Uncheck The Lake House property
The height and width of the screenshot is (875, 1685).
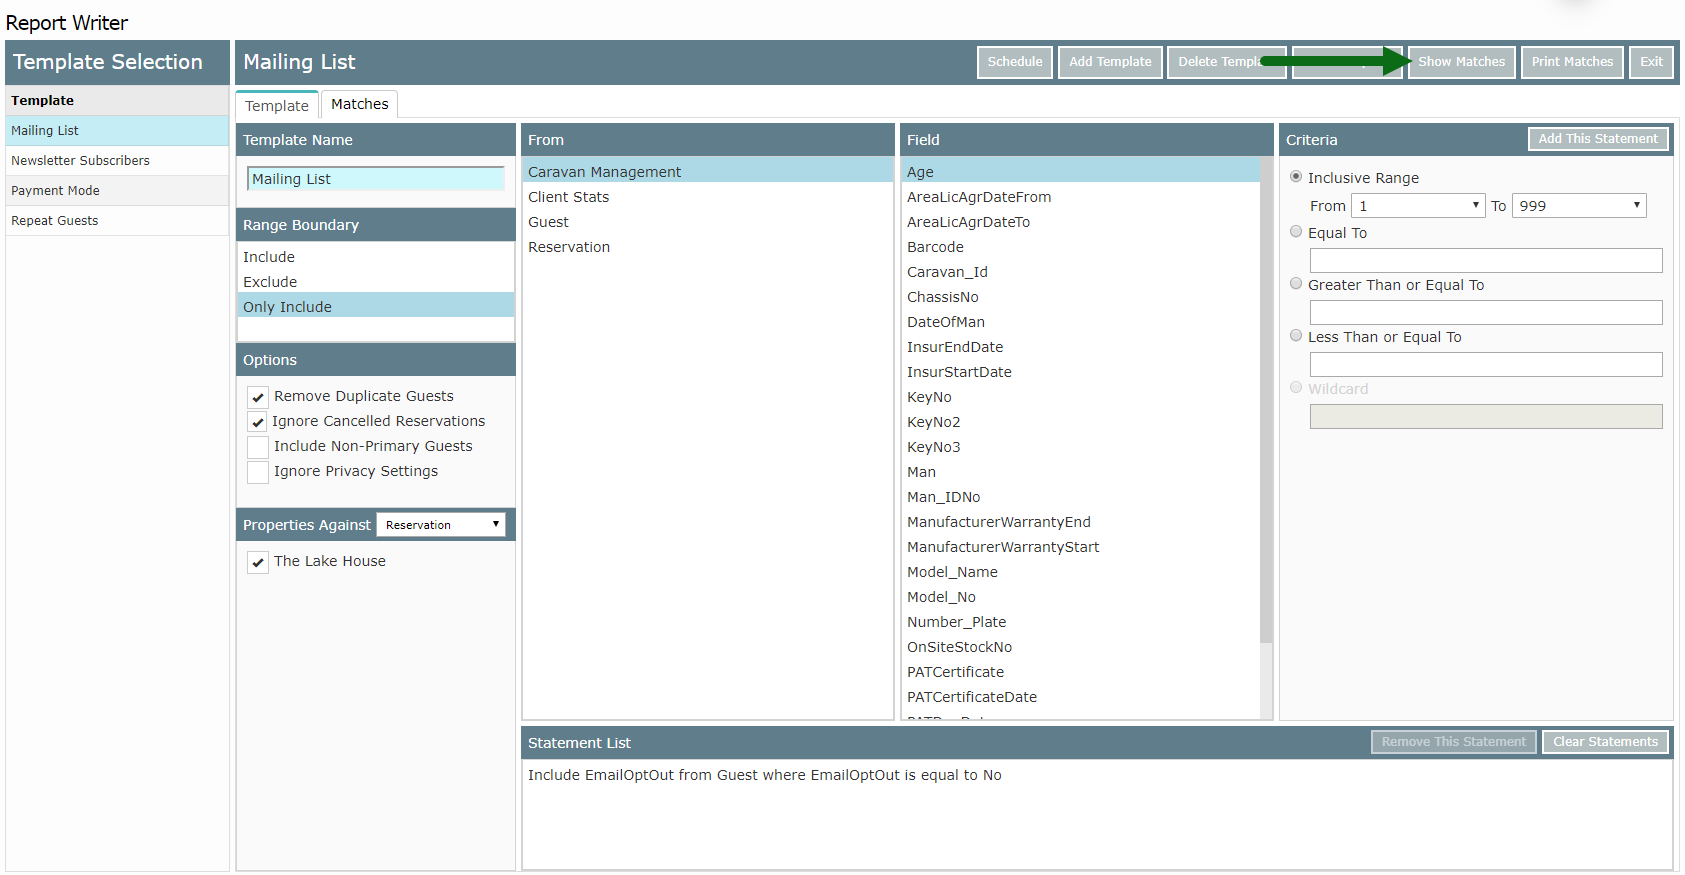pos(258,562)
